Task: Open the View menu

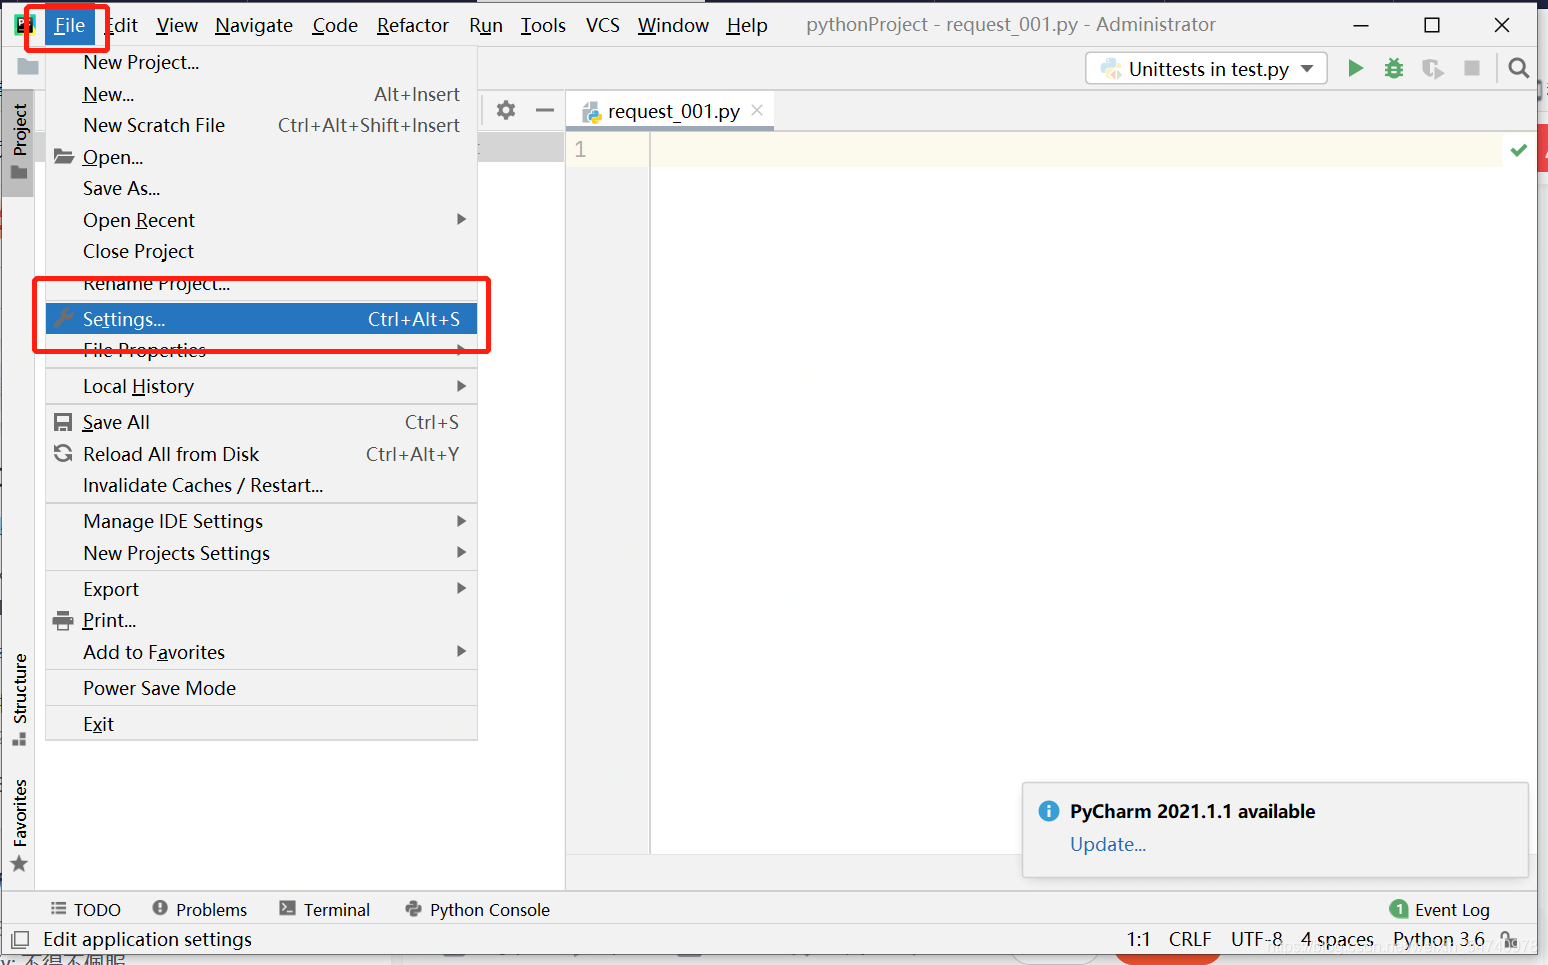Action: pos(177,25)
